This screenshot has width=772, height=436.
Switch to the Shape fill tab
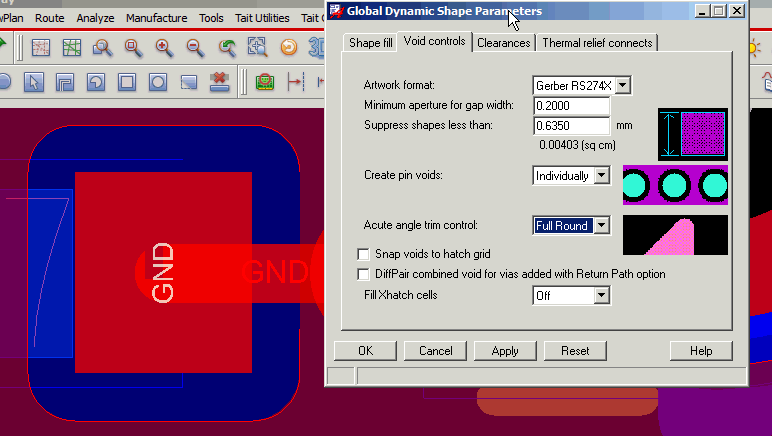click(x=370, y=43)
